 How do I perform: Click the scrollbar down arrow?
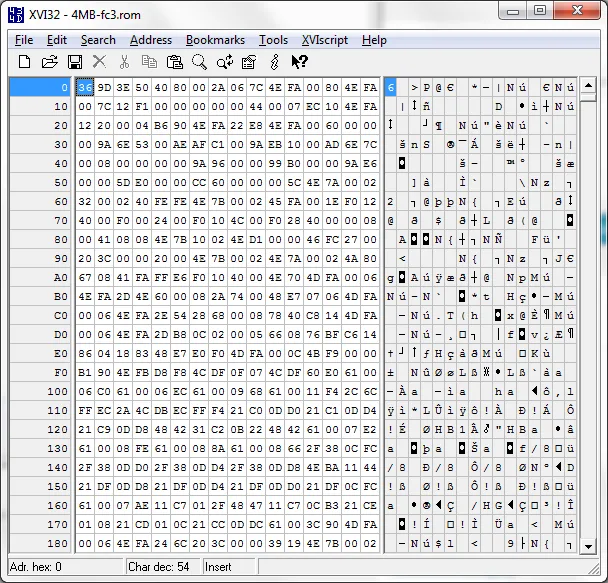click(588, 546)
